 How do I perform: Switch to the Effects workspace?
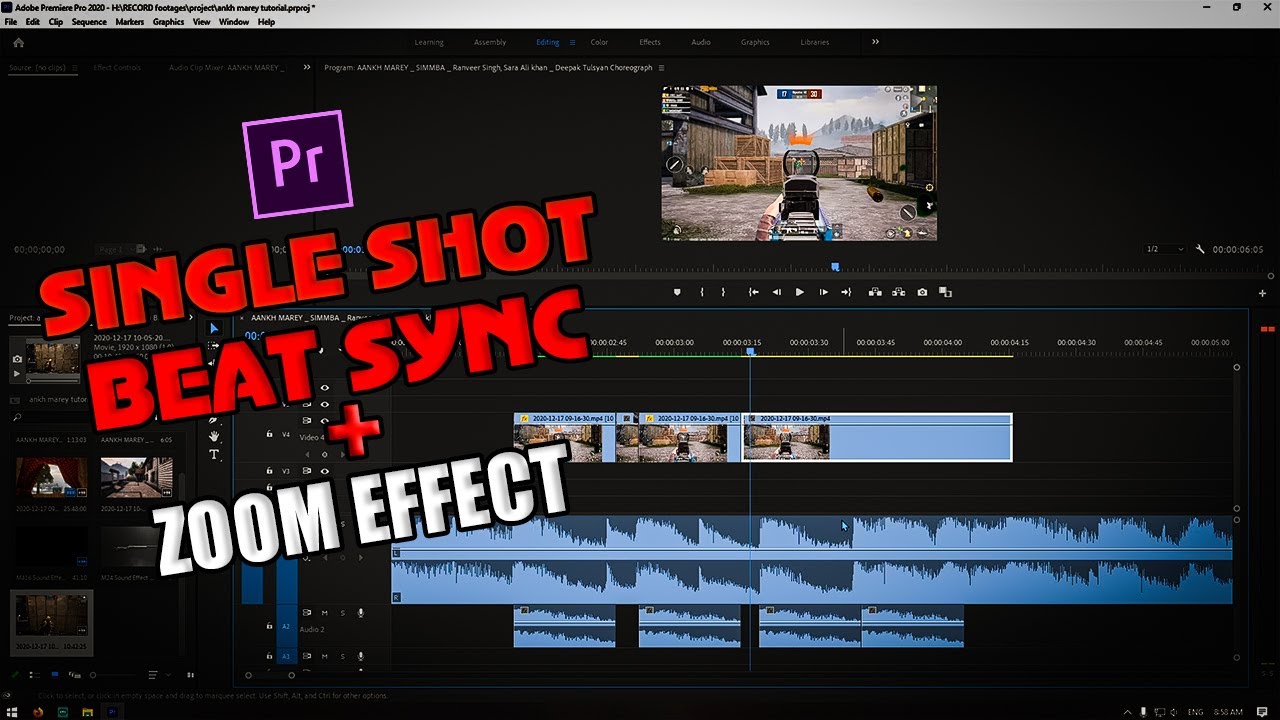650,42
